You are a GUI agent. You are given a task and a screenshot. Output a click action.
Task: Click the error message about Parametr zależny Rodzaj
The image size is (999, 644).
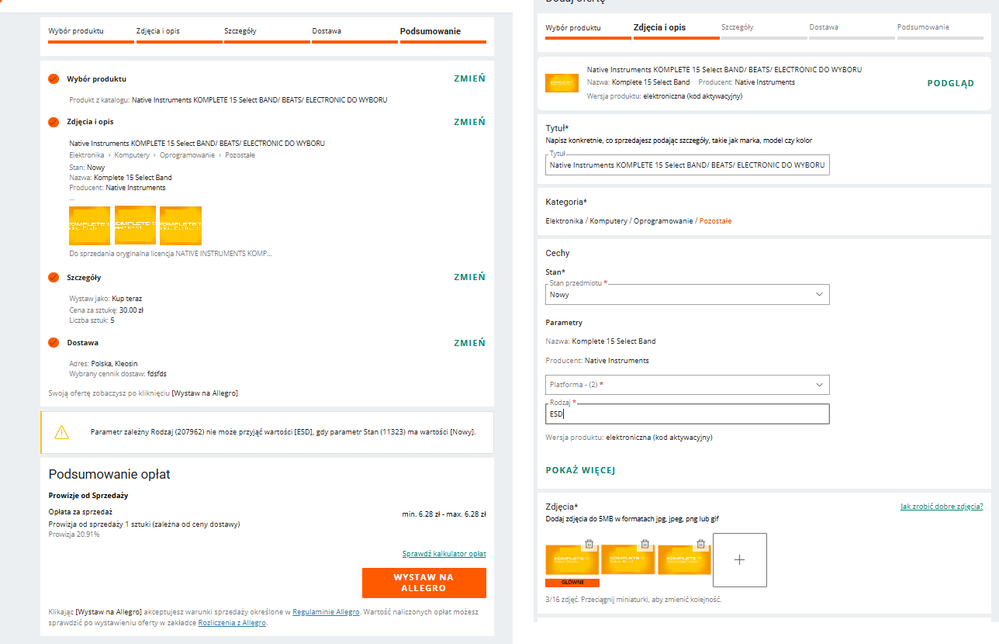tap(283, 432)
